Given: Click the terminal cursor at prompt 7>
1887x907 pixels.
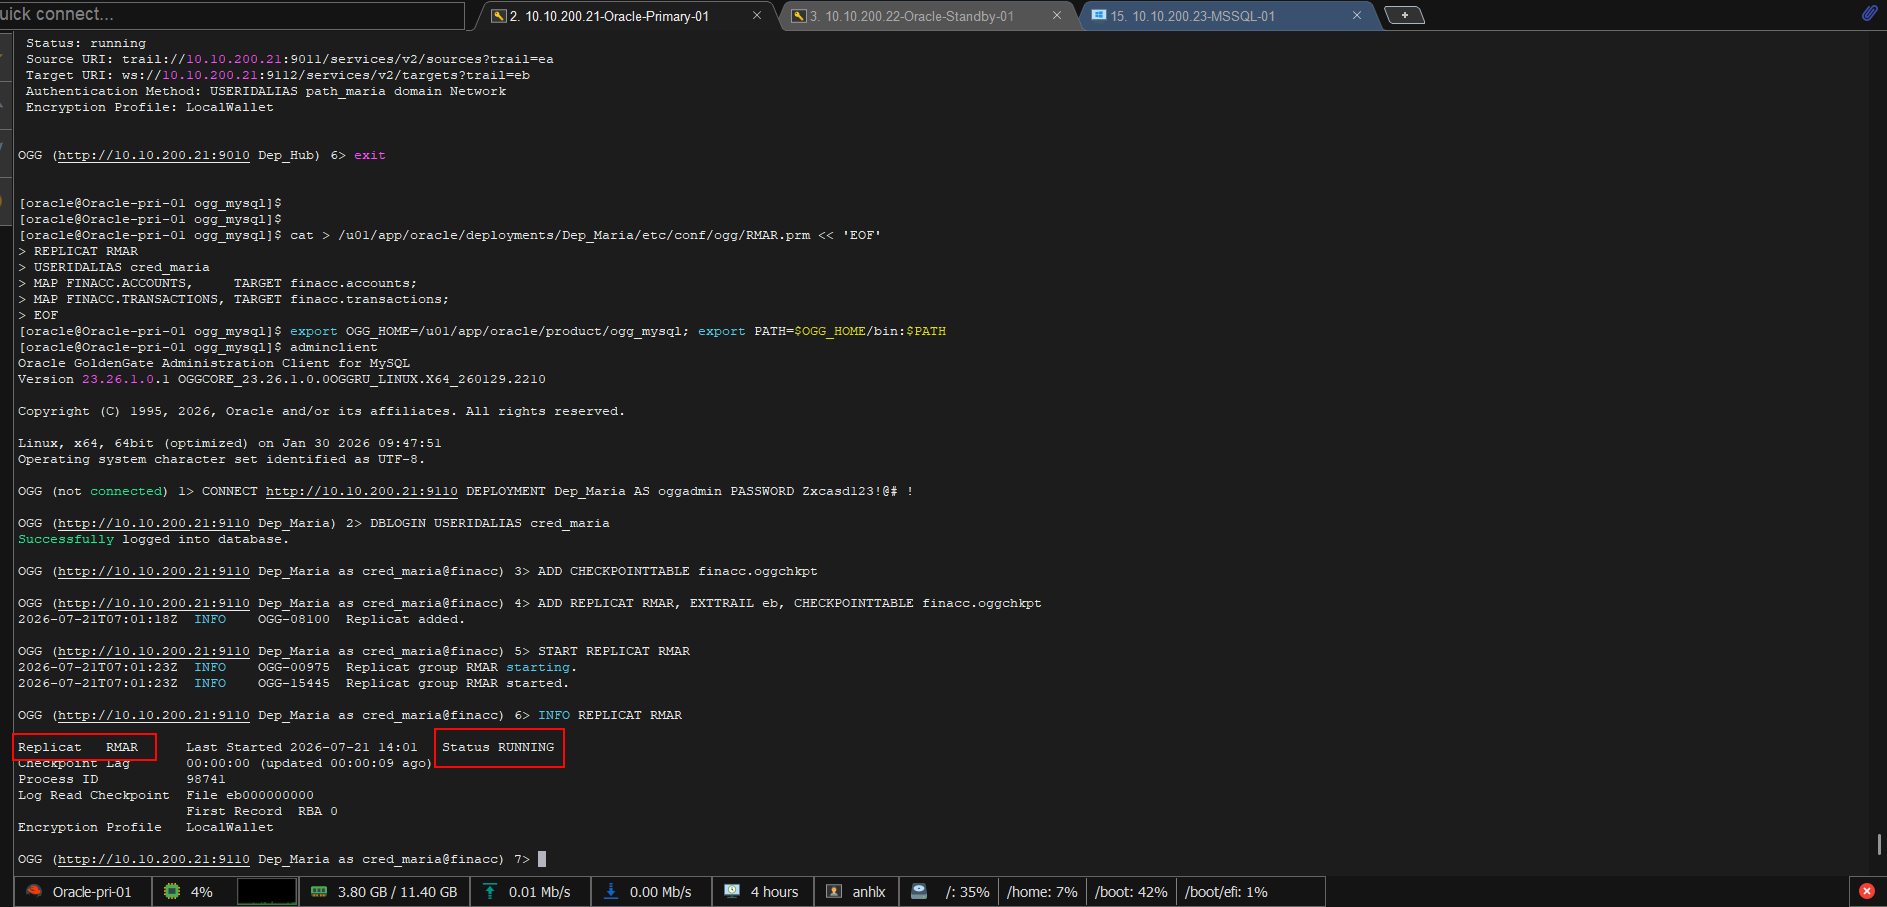Looking at the screenshot, I should 542,859.
